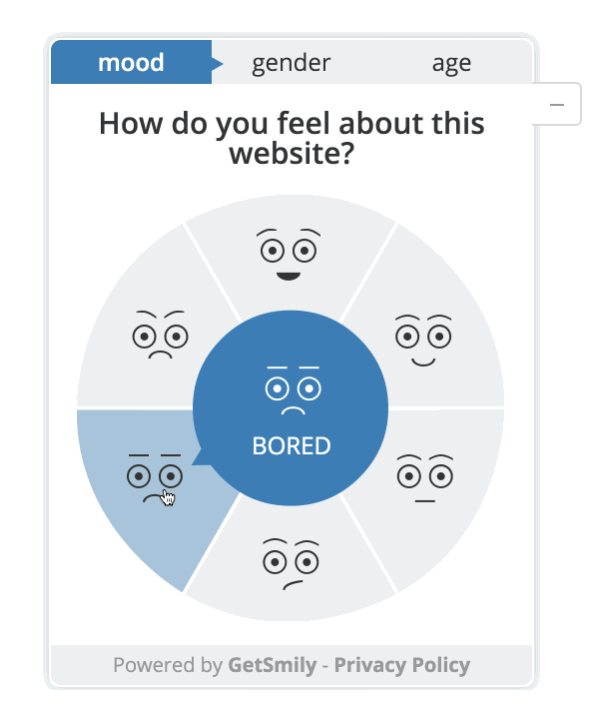Go to the age tab
Screen dimensions: 616x714
coord(451,64)
